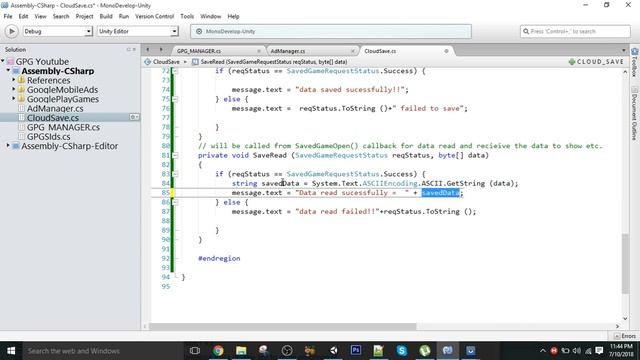Open the Build menu
Viewport: 640px width, 360px height.
(106, 16)
